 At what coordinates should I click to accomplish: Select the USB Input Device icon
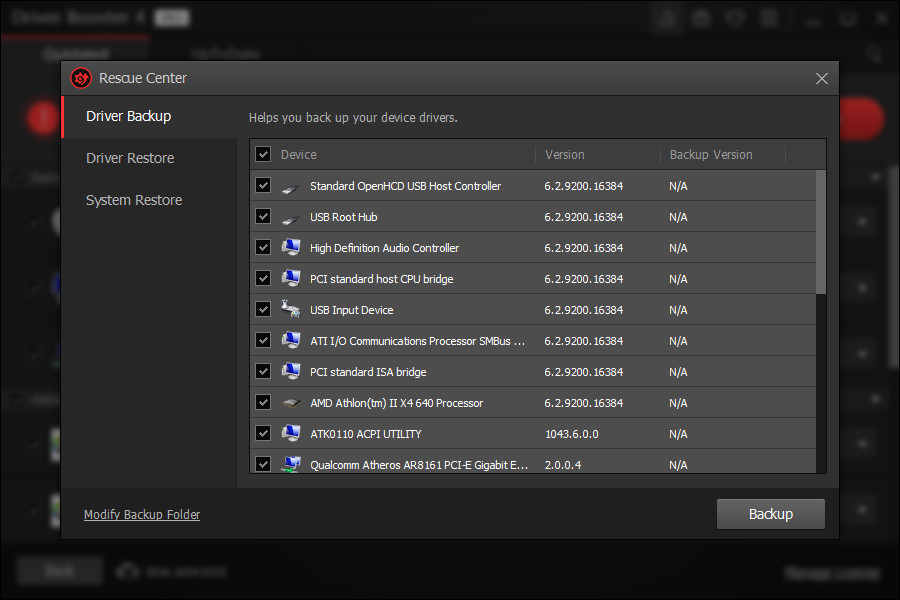291,309
